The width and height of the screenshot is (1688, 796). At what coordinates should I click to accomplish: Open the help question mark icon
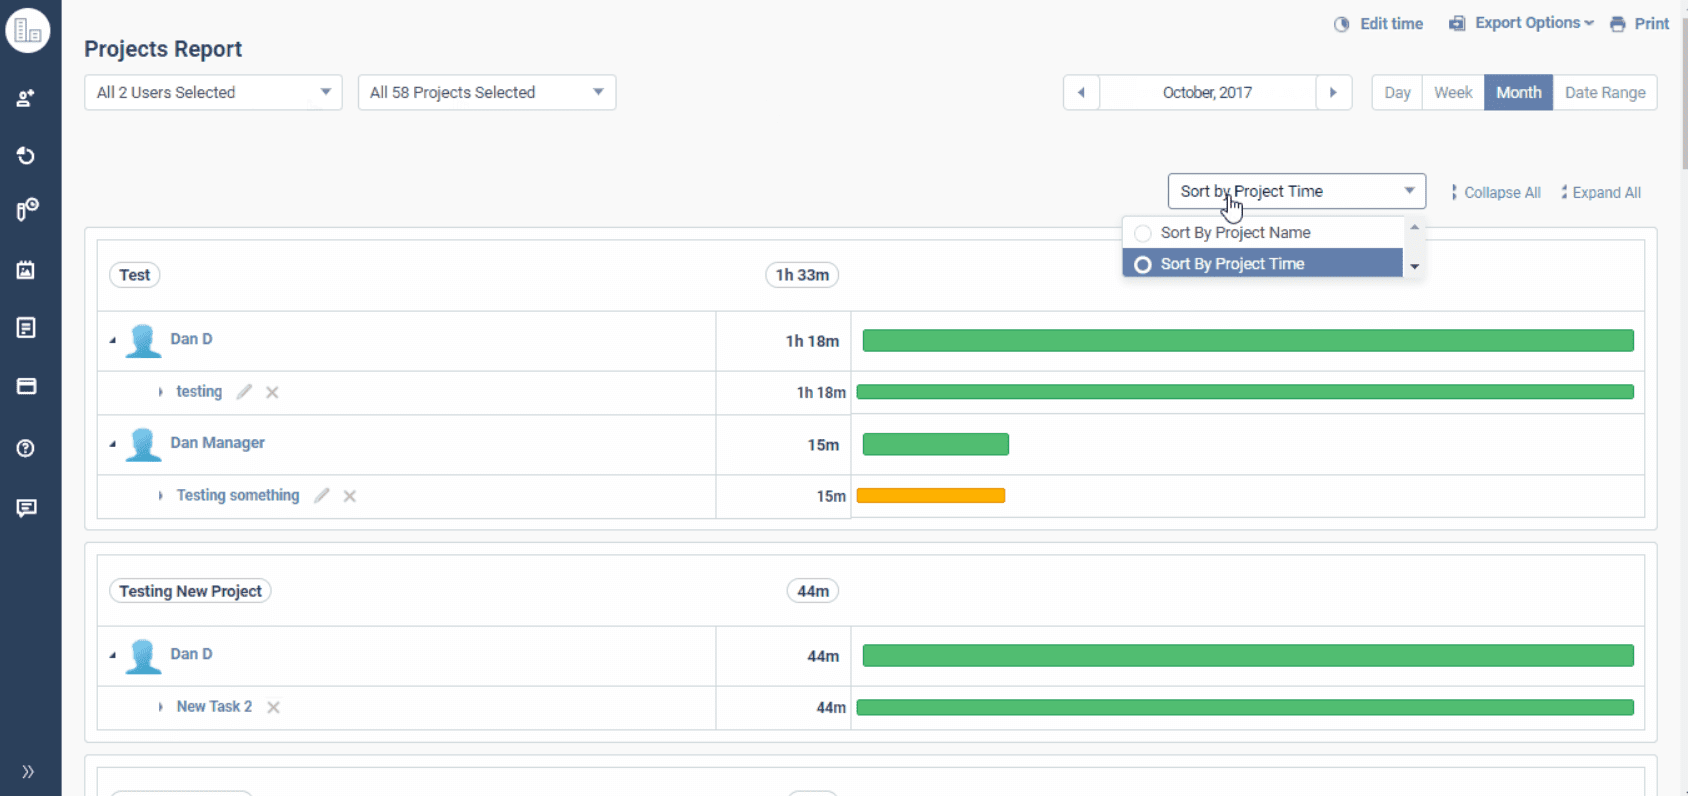click(26, 448)
